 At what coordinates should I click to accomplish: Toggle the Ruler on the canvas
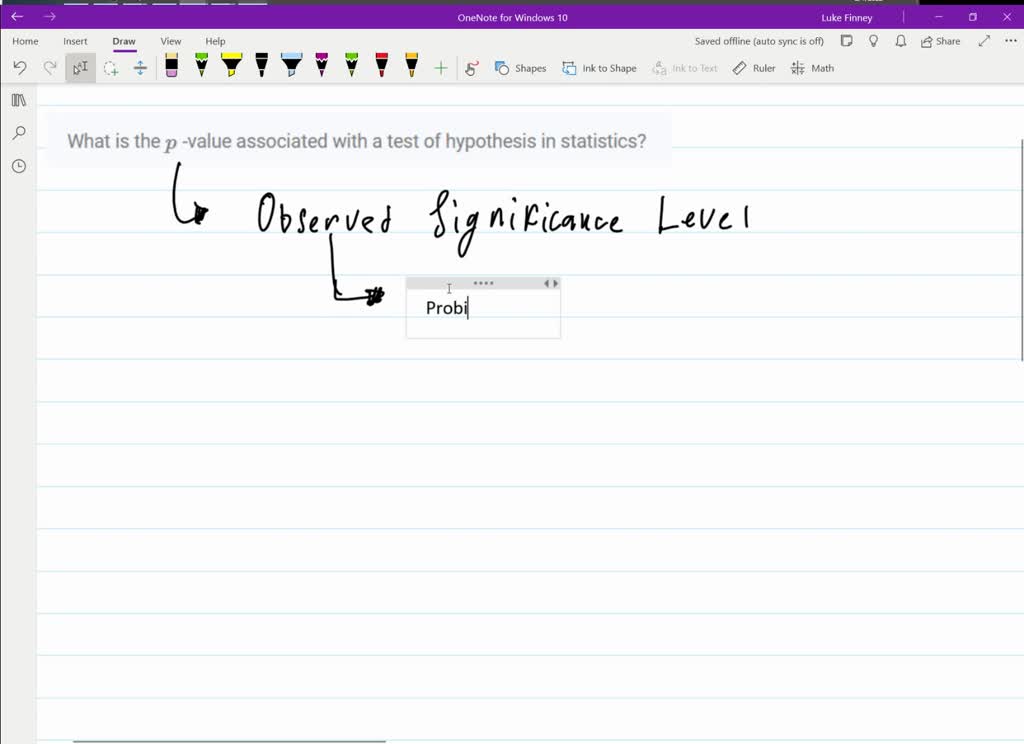tap(754, 68)
